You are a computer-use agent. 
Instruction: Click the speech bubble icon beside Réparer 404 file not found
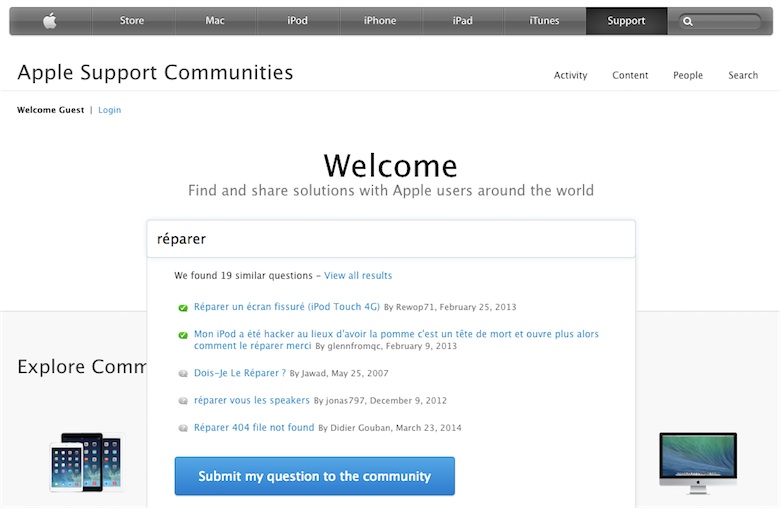click(x=183, y=428)
